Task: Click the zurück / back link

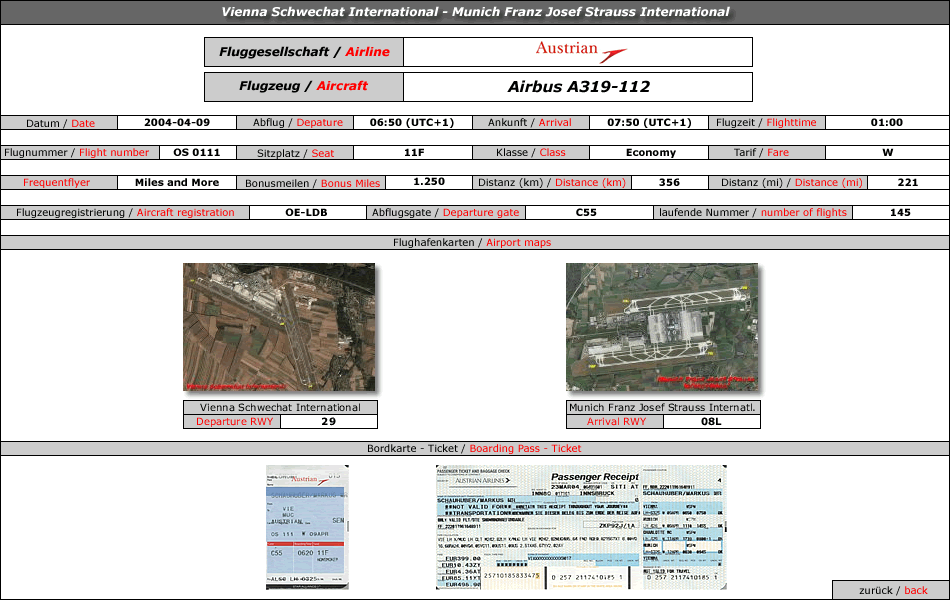Action: click(893, 590)
